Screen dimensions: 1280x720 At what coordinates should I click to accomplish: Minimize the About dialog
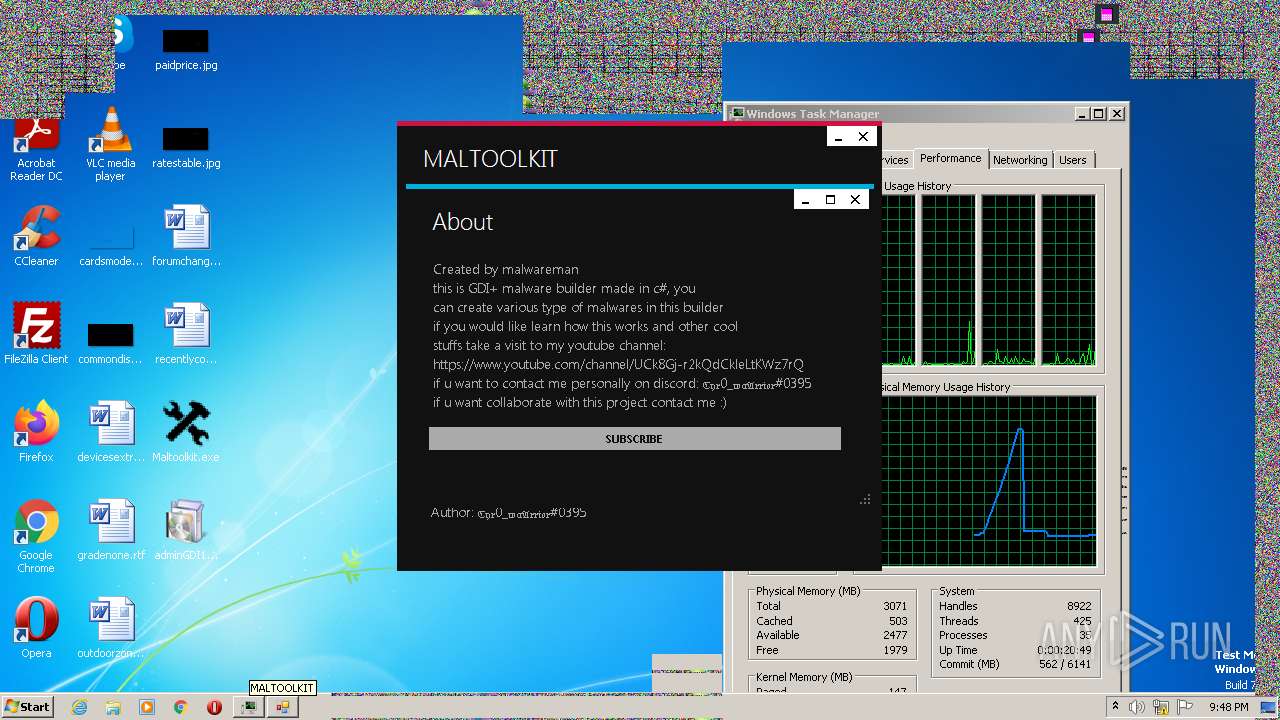click(806, 200)
